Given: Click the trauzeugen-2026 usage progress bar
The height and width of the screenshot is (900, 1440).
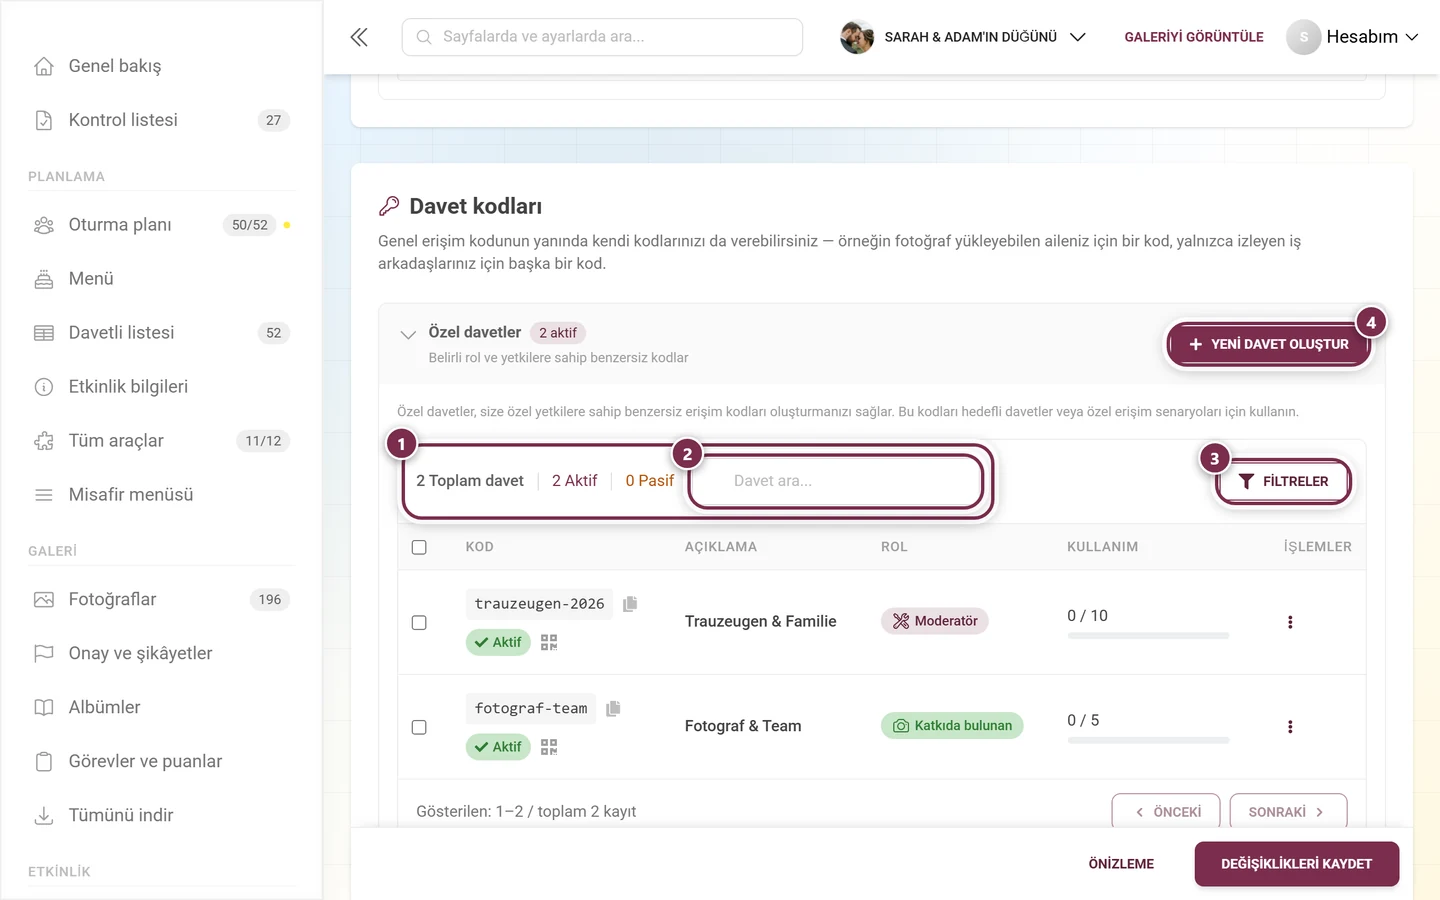Looking at the screenshot, I should (x=1148, y=636).
